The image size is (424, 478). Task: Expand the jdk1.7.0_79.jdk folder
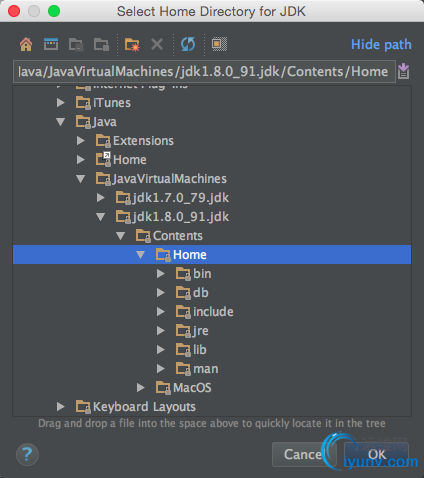101,198
